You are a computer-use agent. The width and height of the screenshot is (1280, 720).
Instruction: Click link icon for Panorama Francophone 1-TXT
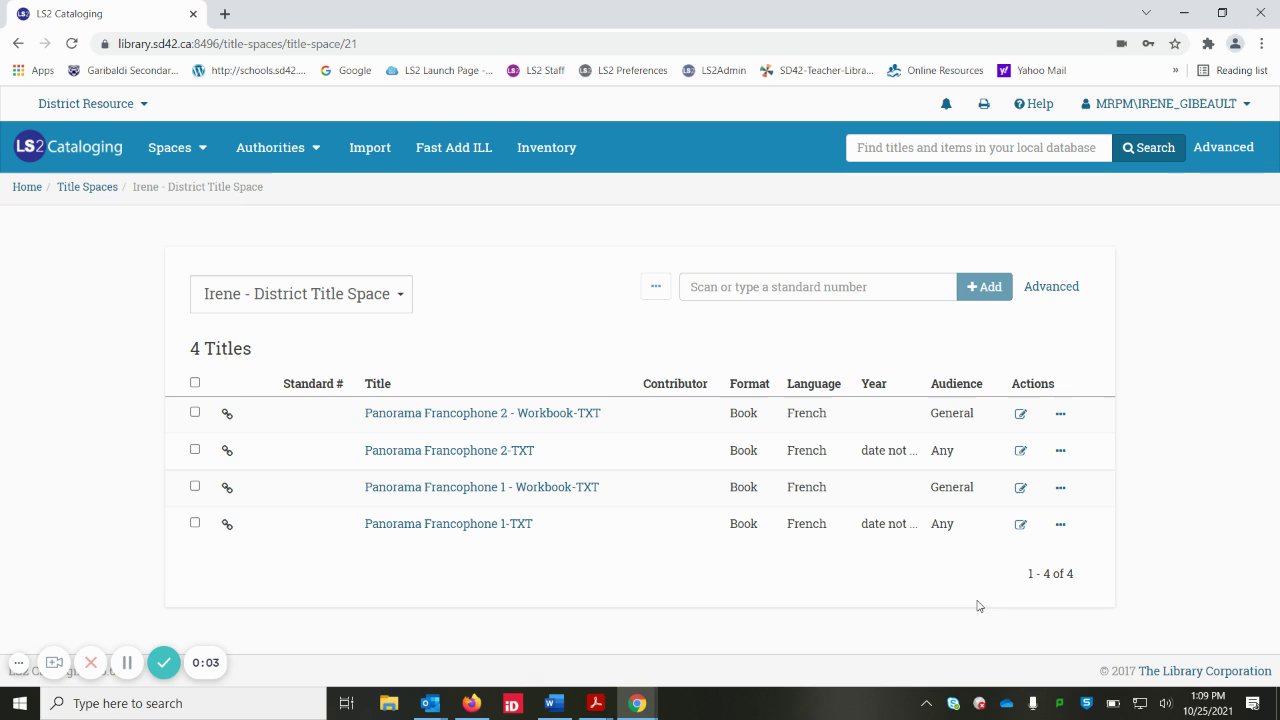click(x=227, y=525)
